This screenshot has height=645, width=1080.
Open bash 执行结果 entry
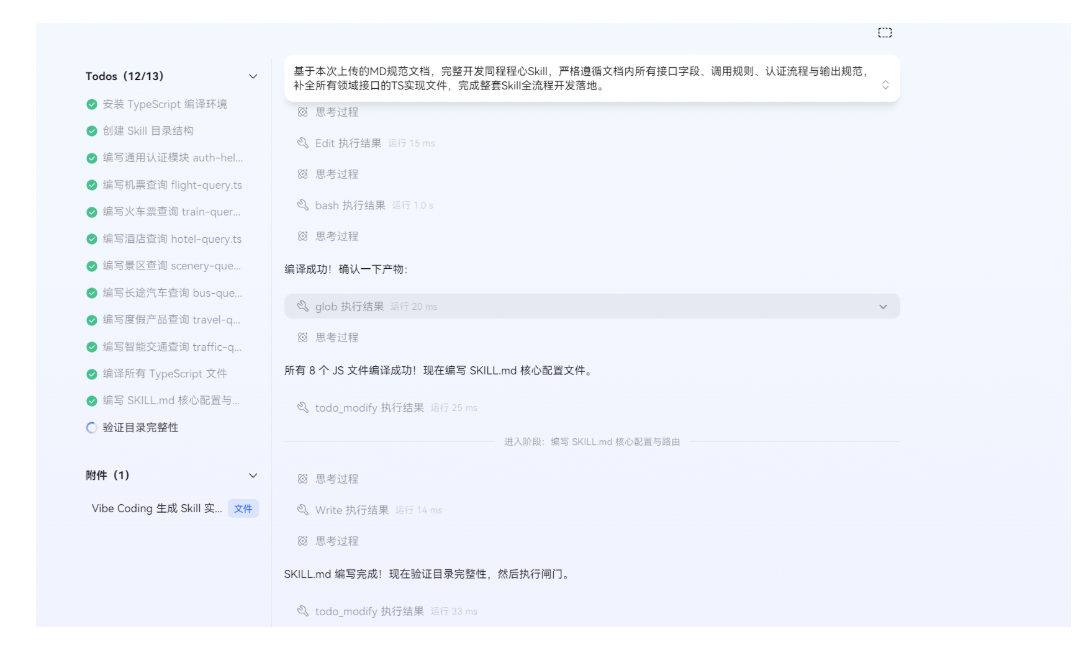click(x=350, y=205)
